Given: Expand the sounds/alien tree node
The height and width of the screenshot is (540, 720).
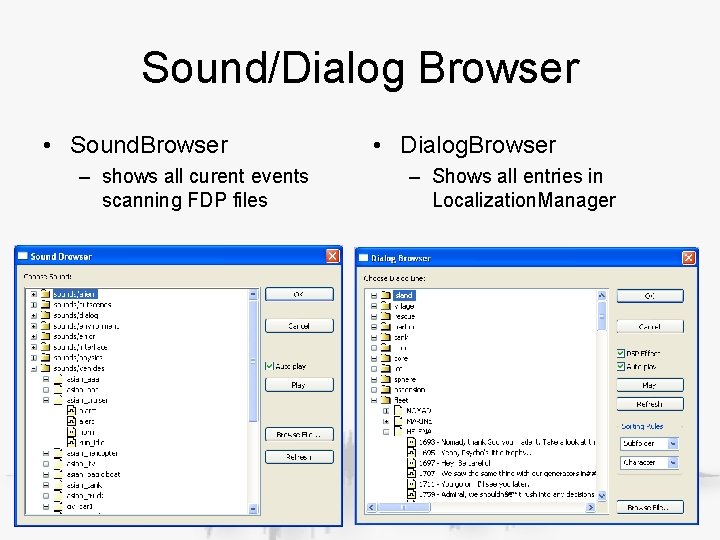Looking at the screenshot, I should coord(34,294).
